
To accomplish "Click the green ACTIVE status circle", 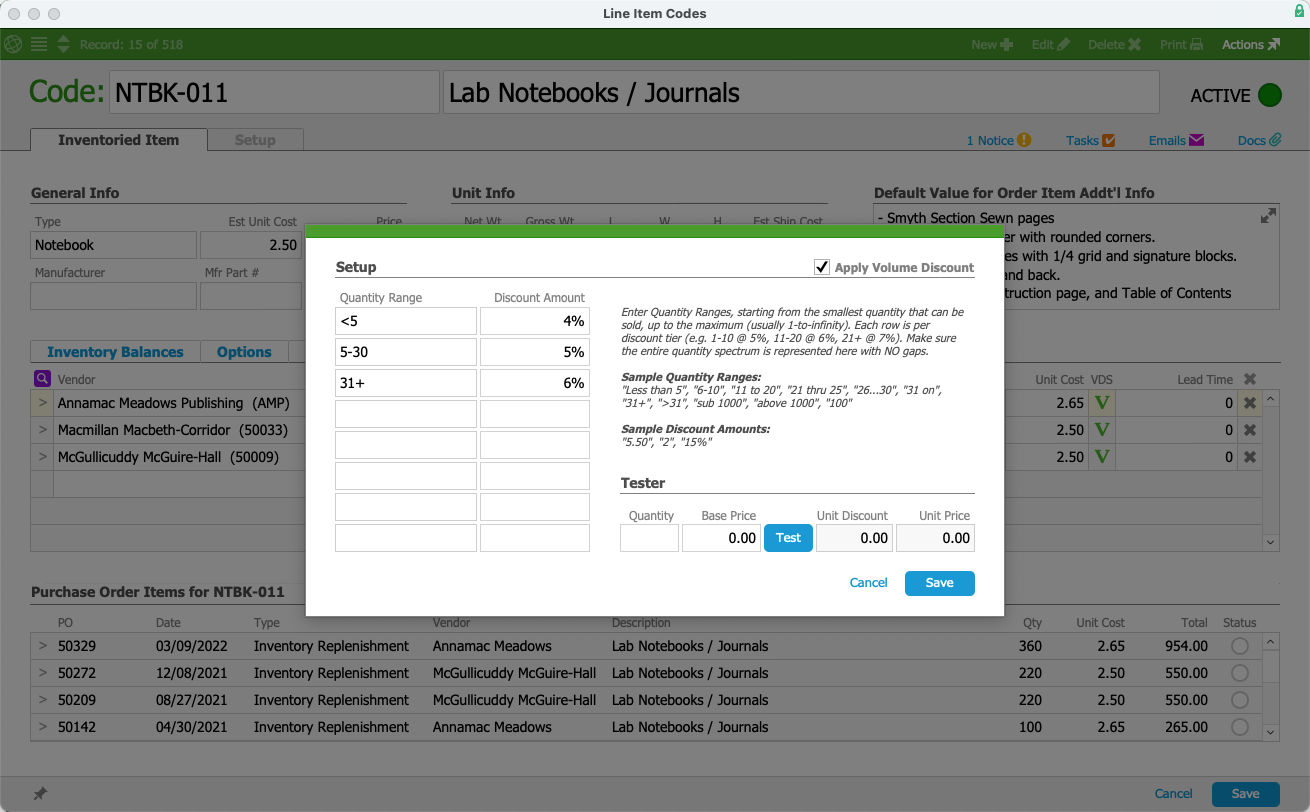I will [x=1270, y=95].
